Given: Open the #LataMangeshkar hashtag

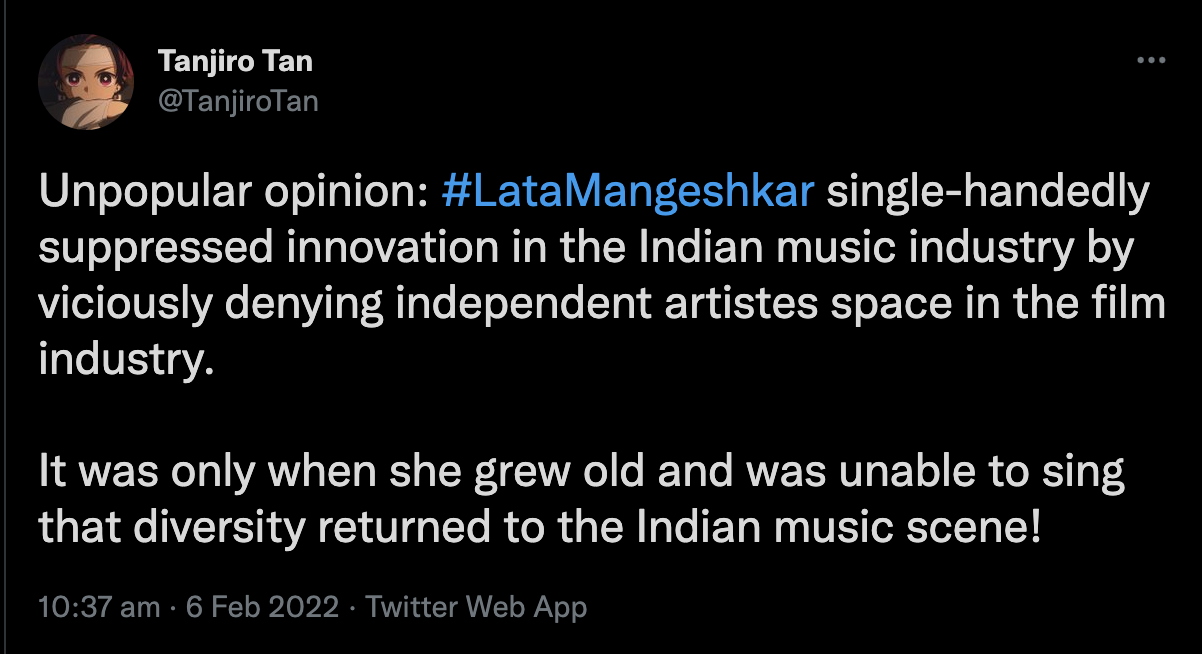Looking at the screenshot, I should 627,192.
